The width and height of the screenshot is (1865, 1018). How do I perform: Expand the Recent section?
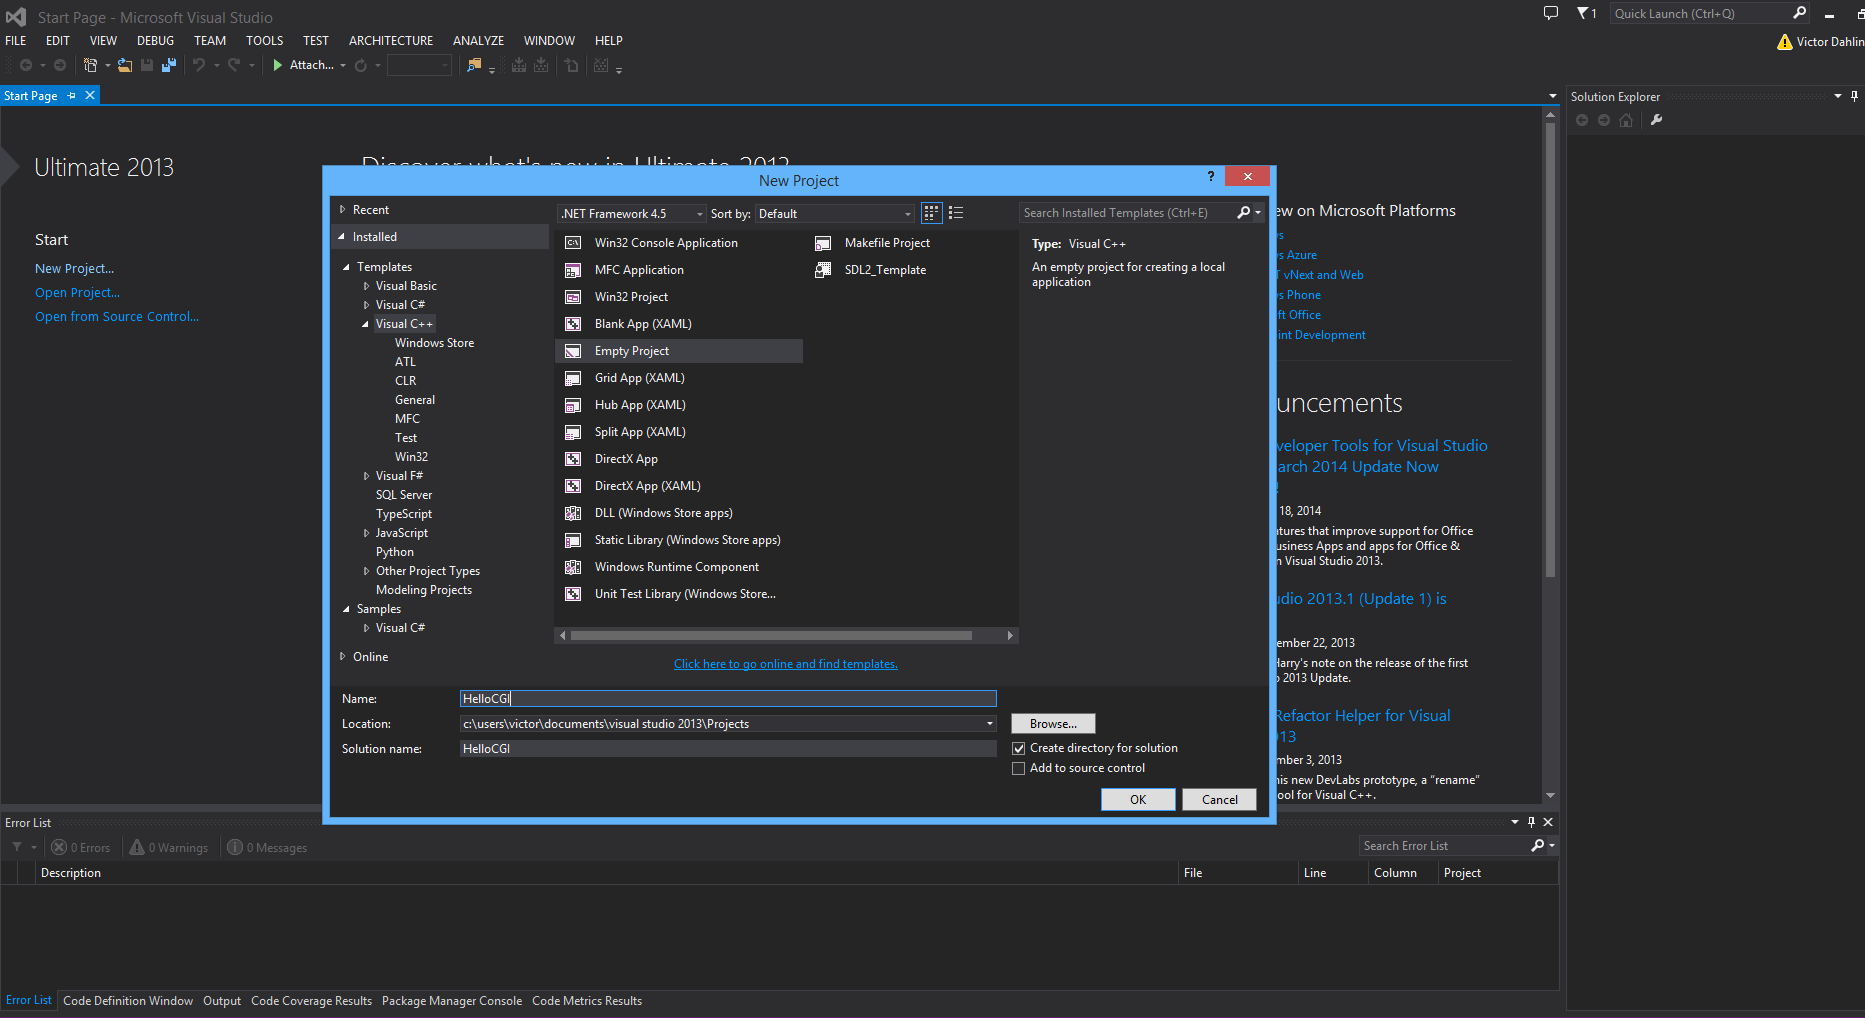pyautogui.click(x=342, y=210)
